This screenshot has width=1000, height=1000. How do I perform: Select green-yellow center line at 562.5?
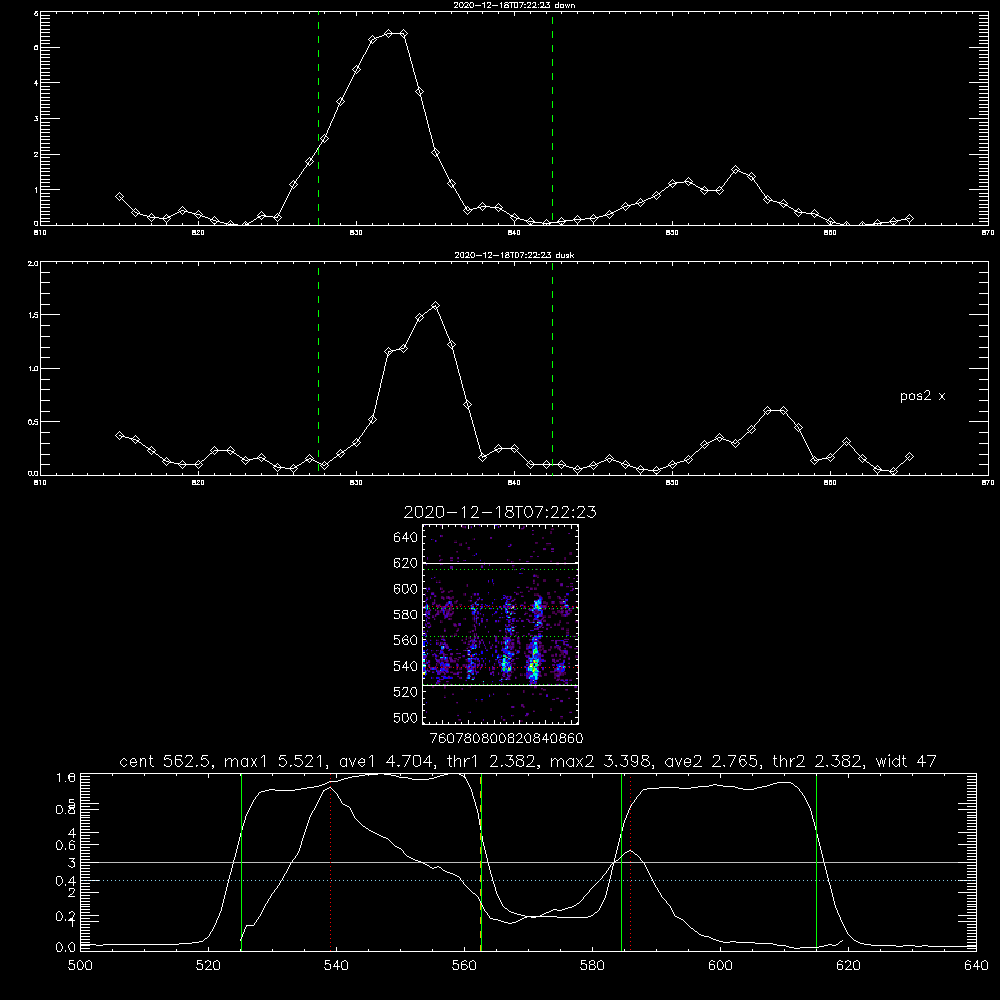coord(481,862)
